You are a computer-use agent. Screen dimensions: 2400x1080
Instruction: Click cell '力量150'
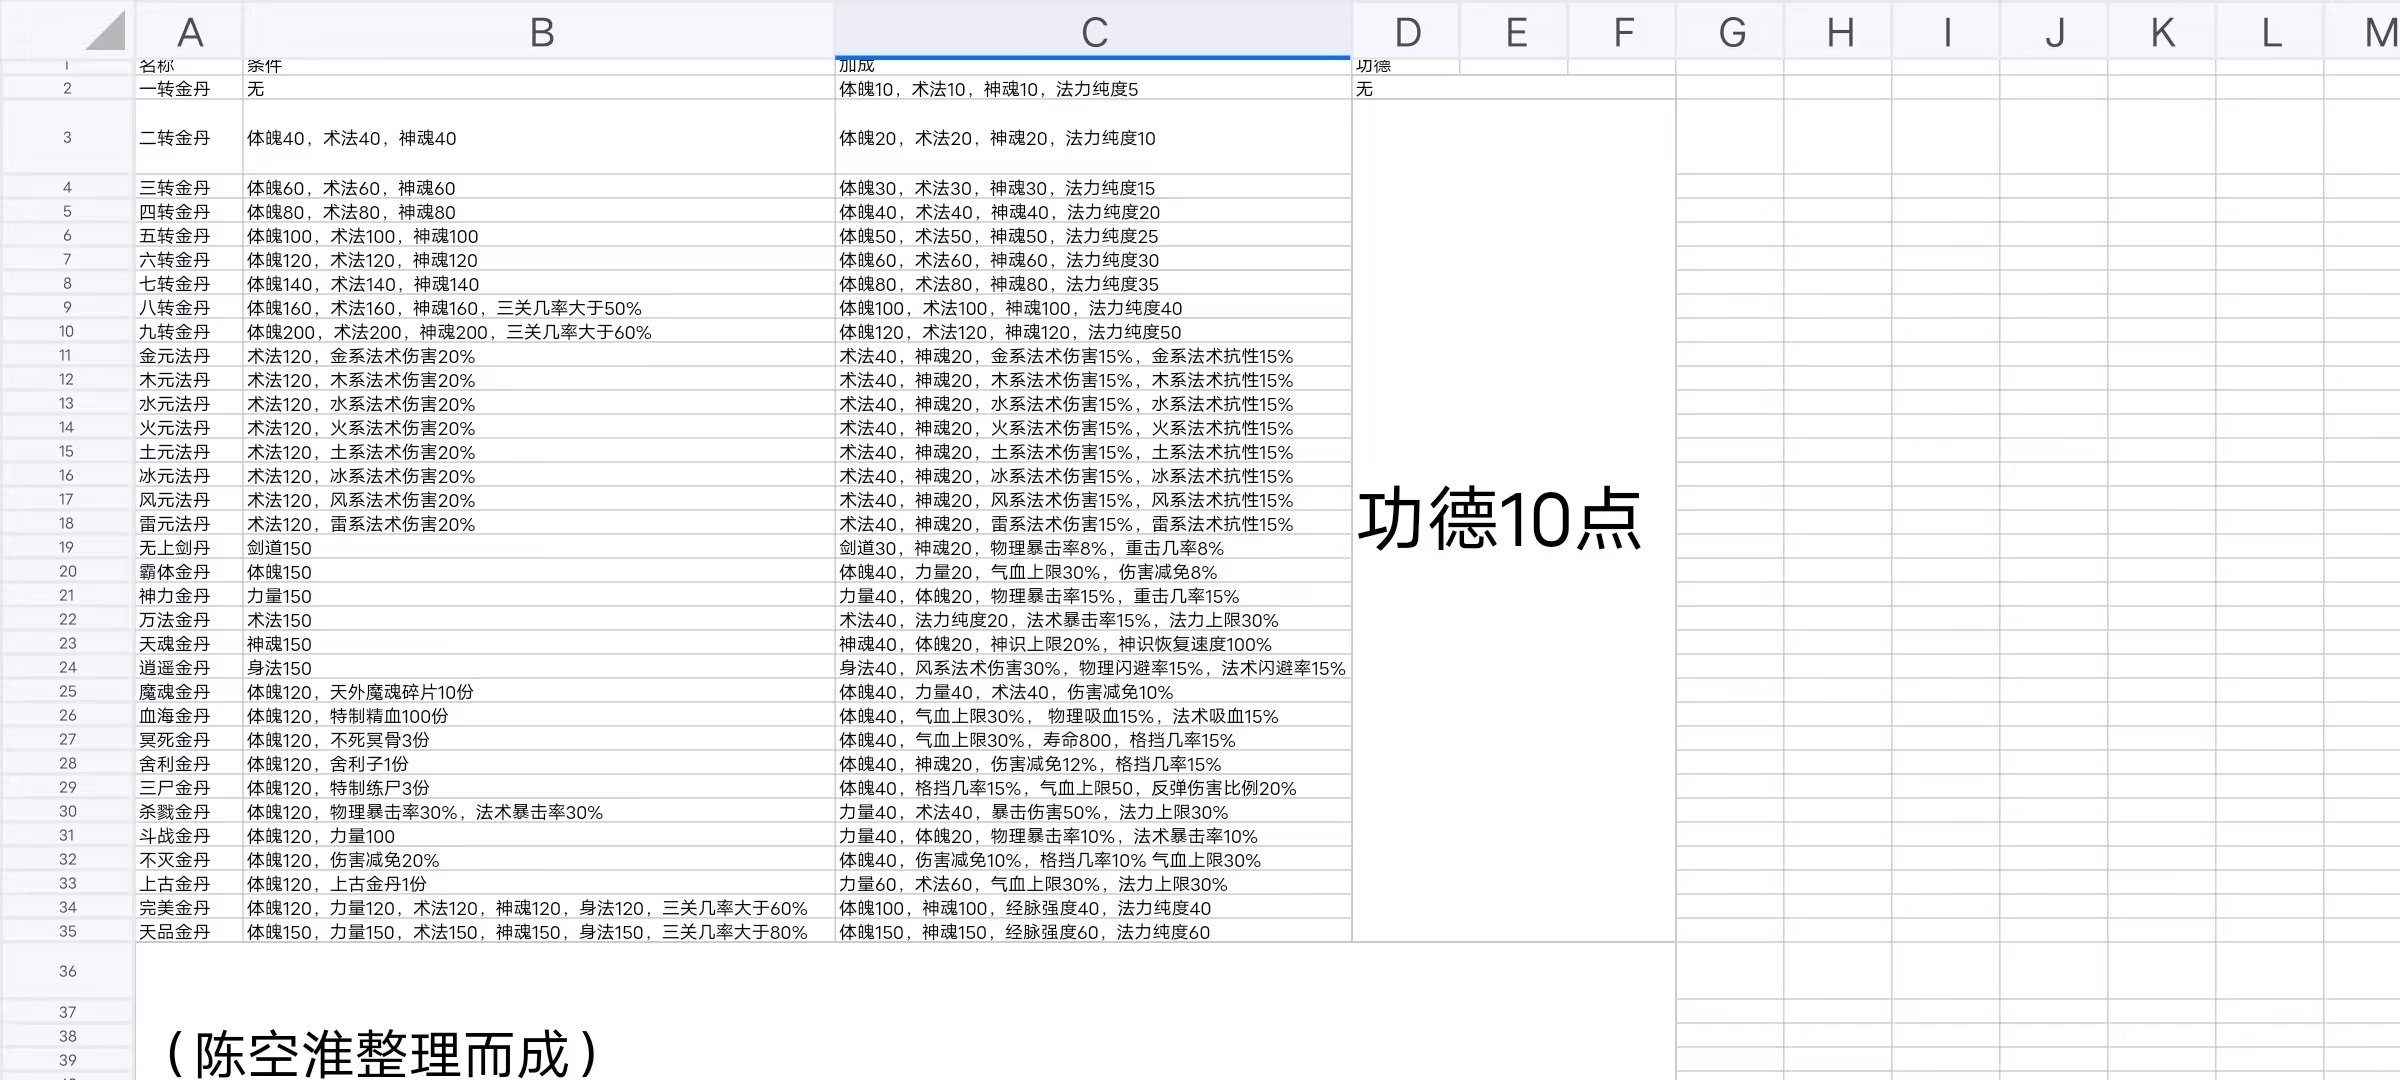[x=539, y=596]
